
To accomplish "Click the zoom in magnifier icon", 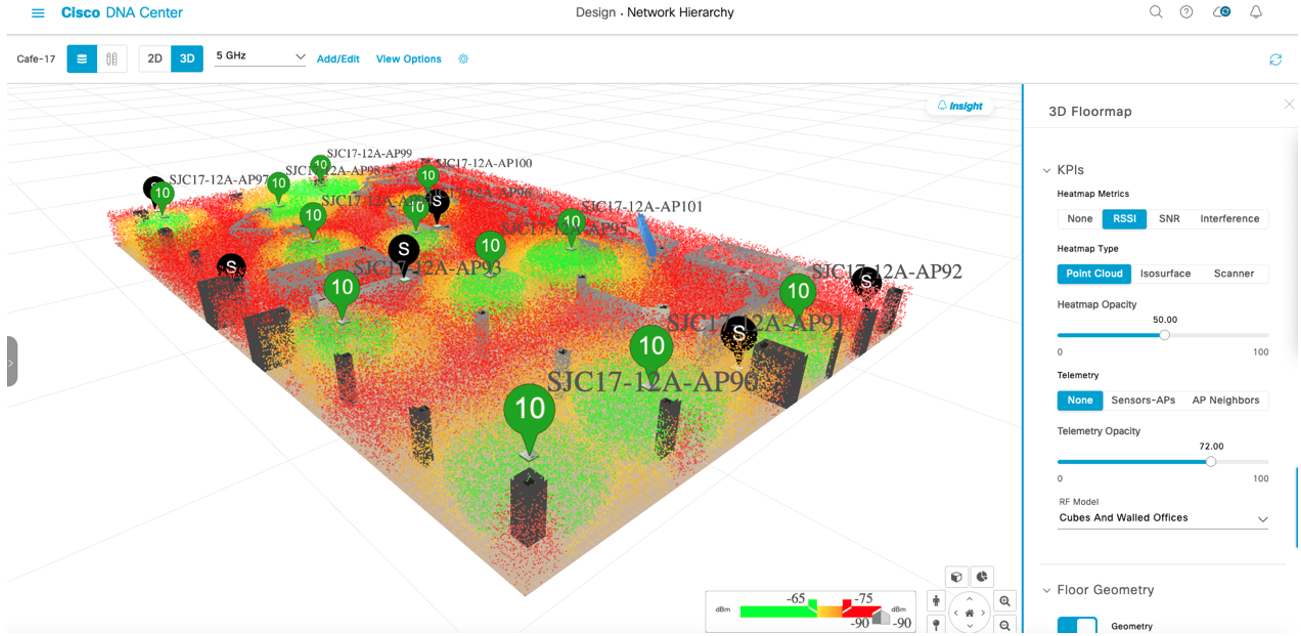I will 1004,601.
